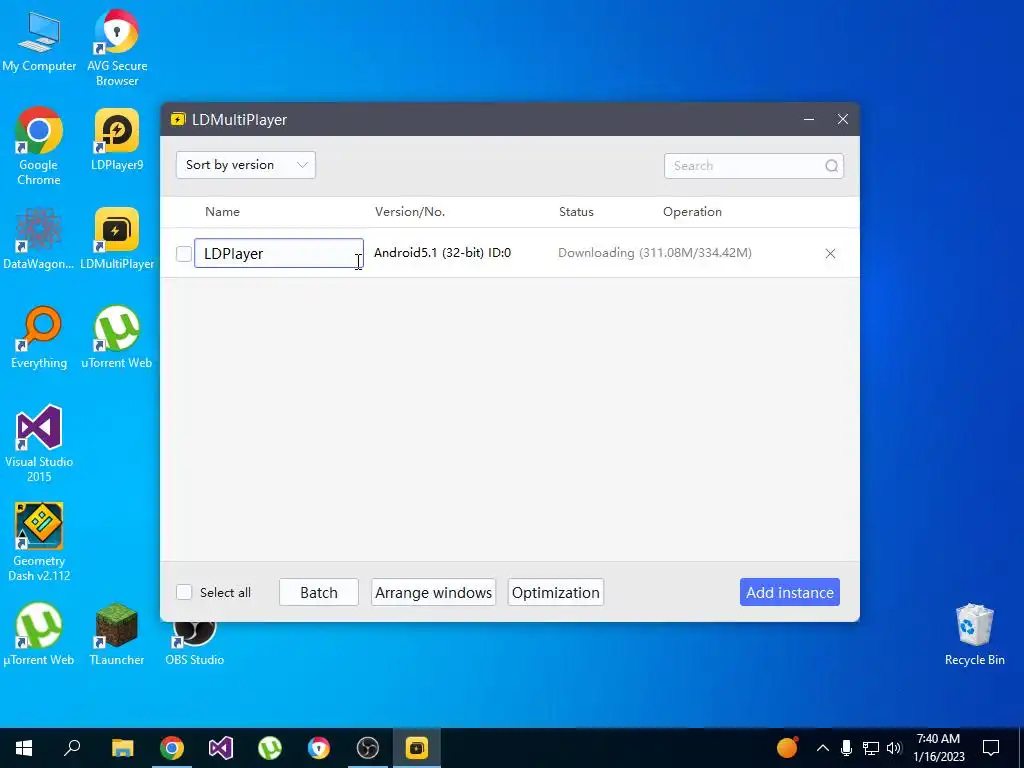Click the Batch button
1024x768 pixels.
click(x=319, y=592)
